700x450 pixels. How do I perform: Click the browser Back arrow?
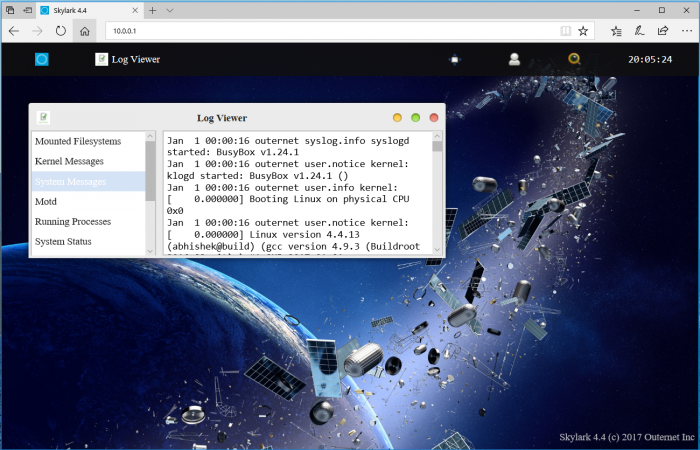click(14, 31)
